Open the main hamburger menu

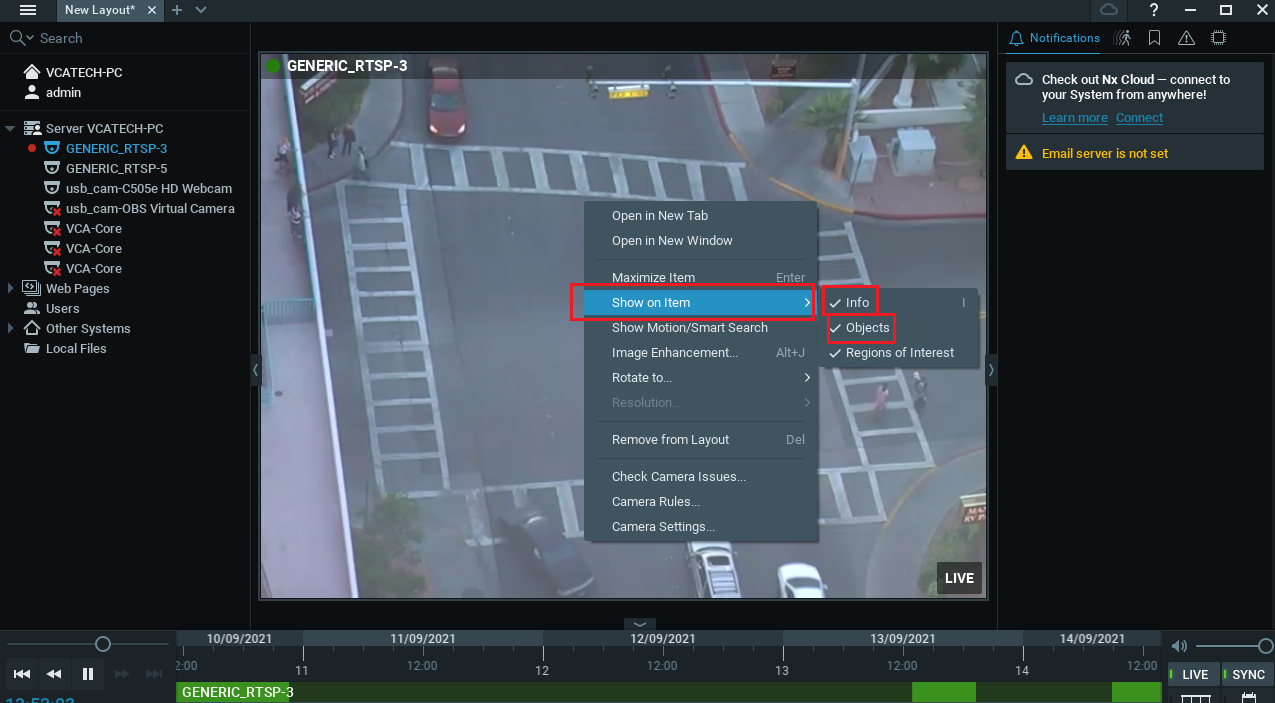pos(28,10)
